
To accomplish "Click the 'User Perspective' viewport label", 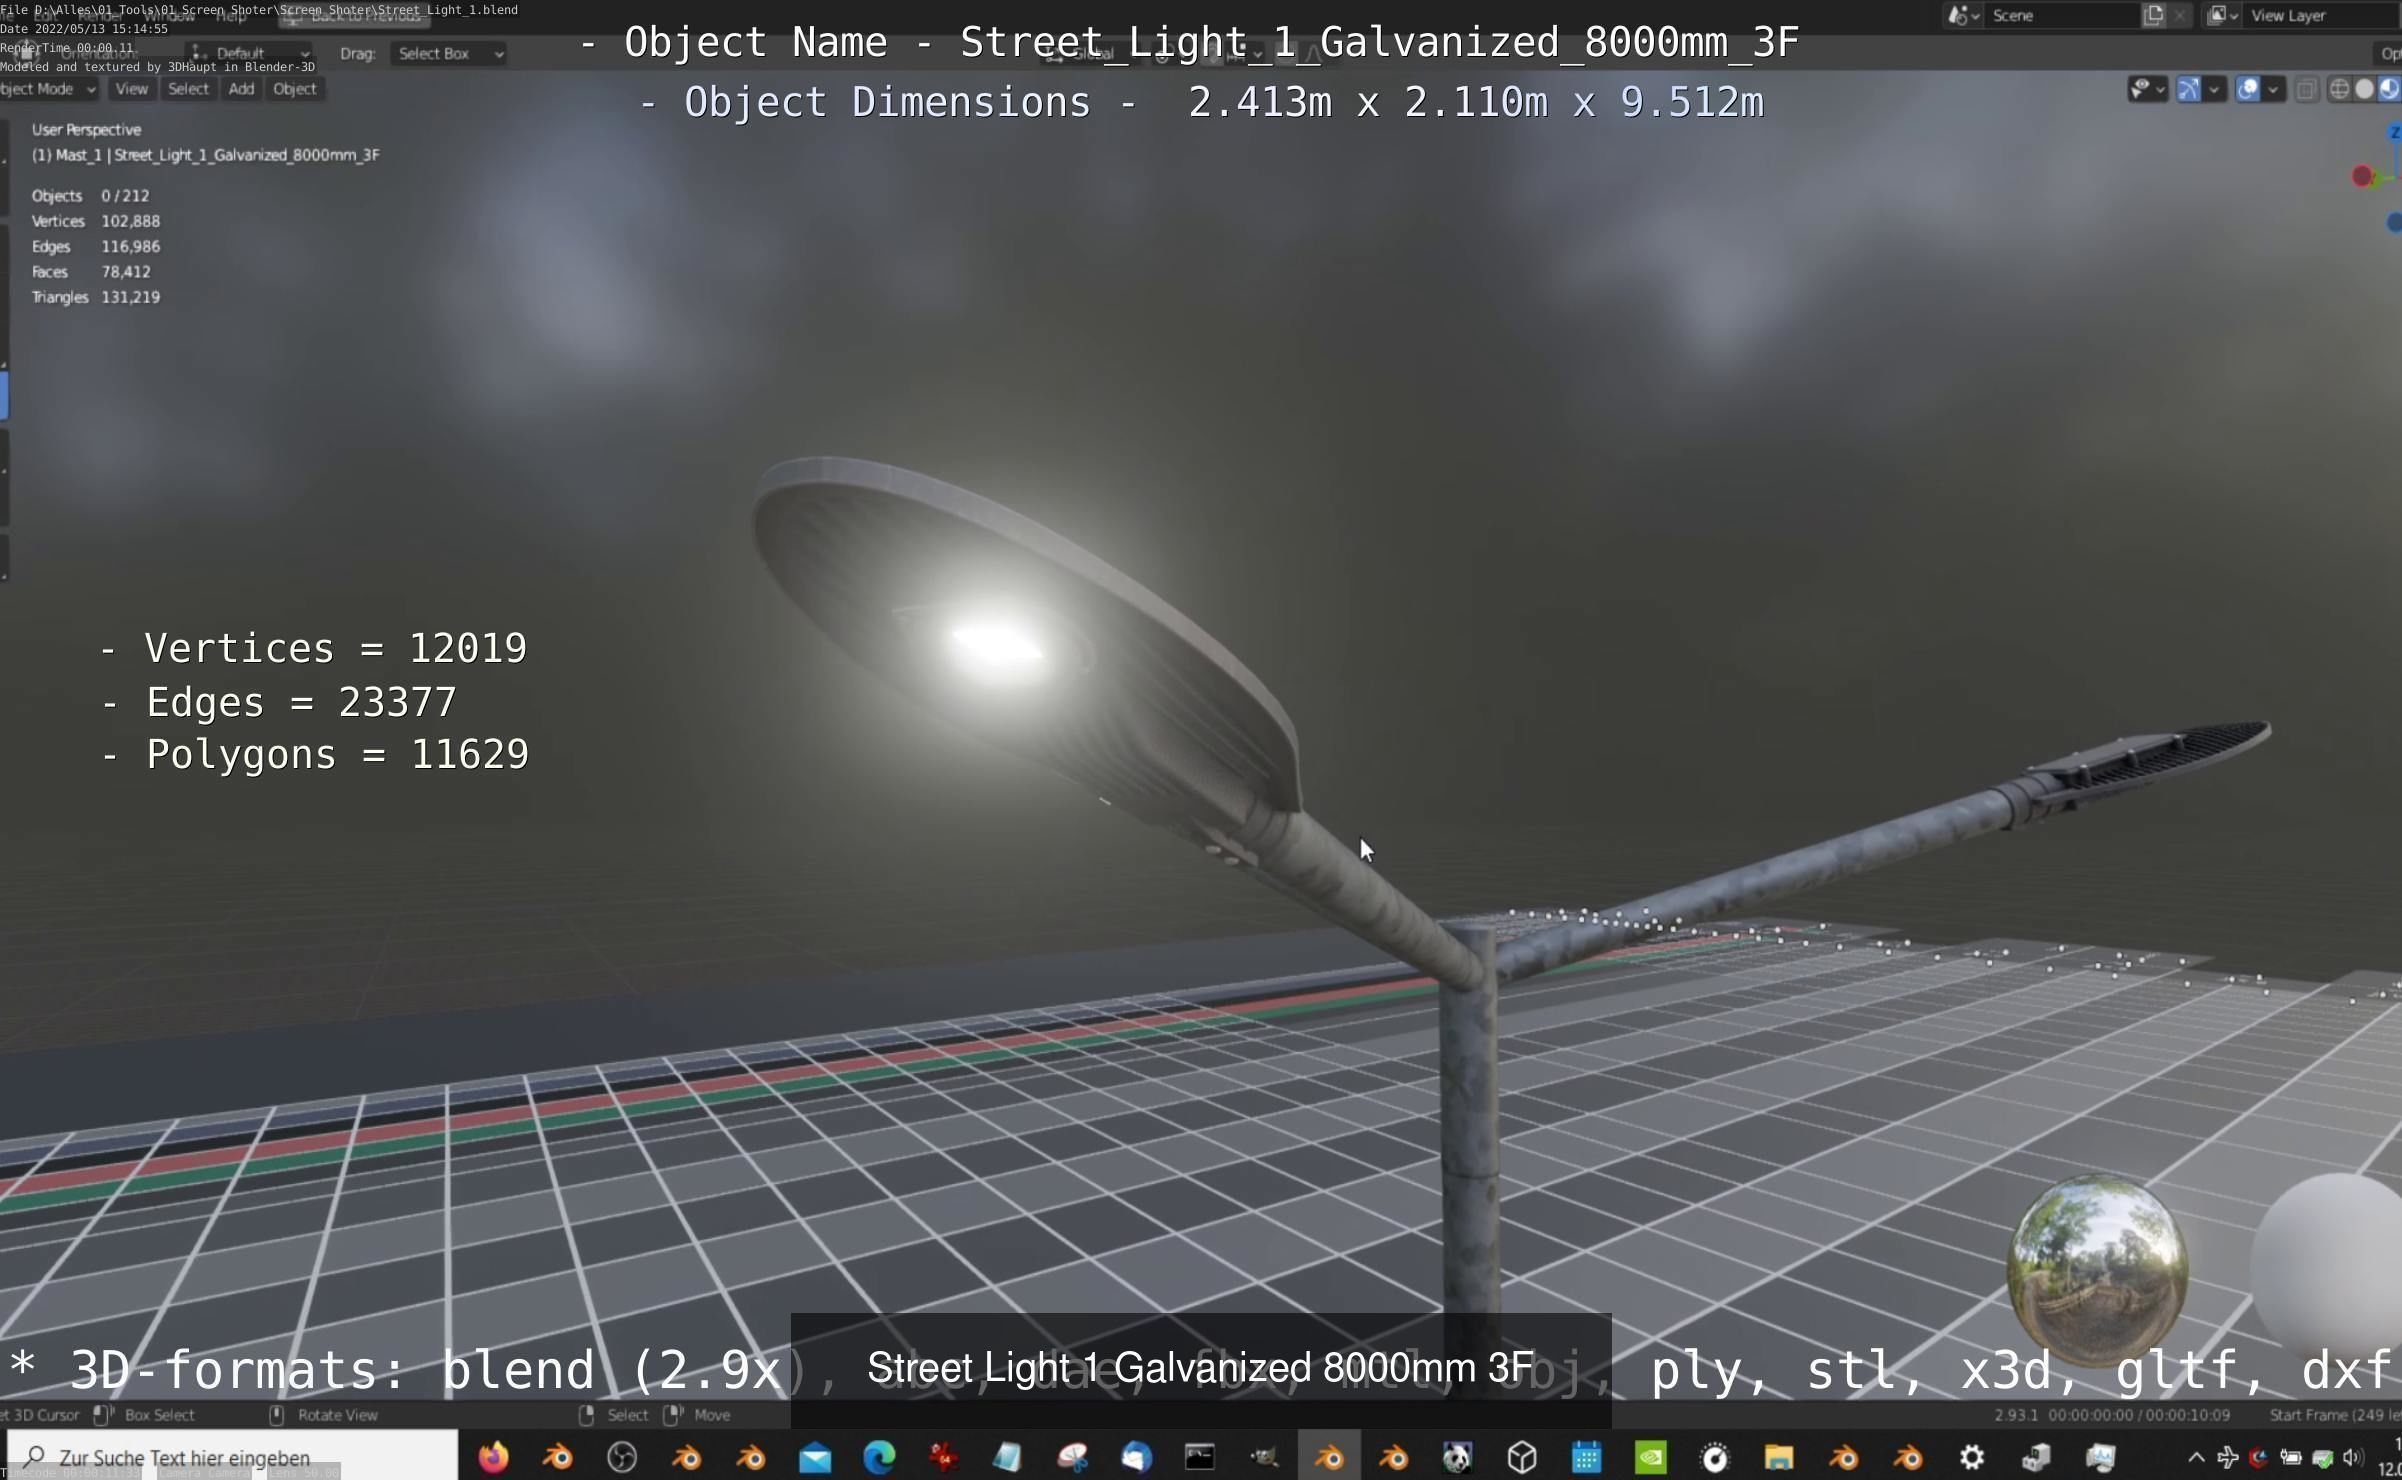I will pyautogui.click(x=86, y=130).
